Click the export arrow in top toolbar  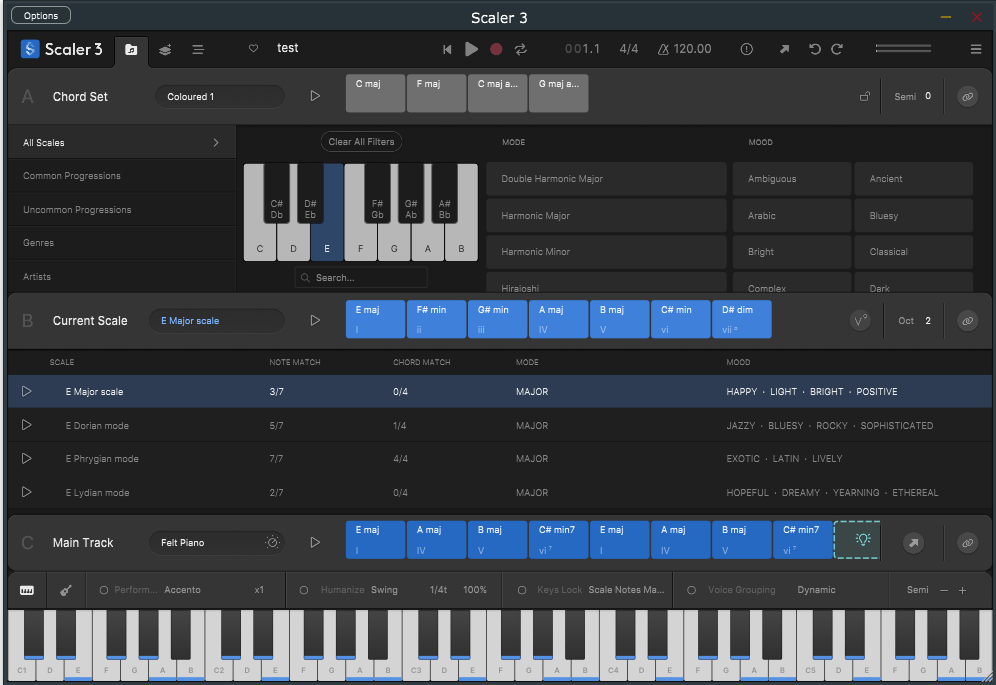pyautogui.click(x=784, y=49)
